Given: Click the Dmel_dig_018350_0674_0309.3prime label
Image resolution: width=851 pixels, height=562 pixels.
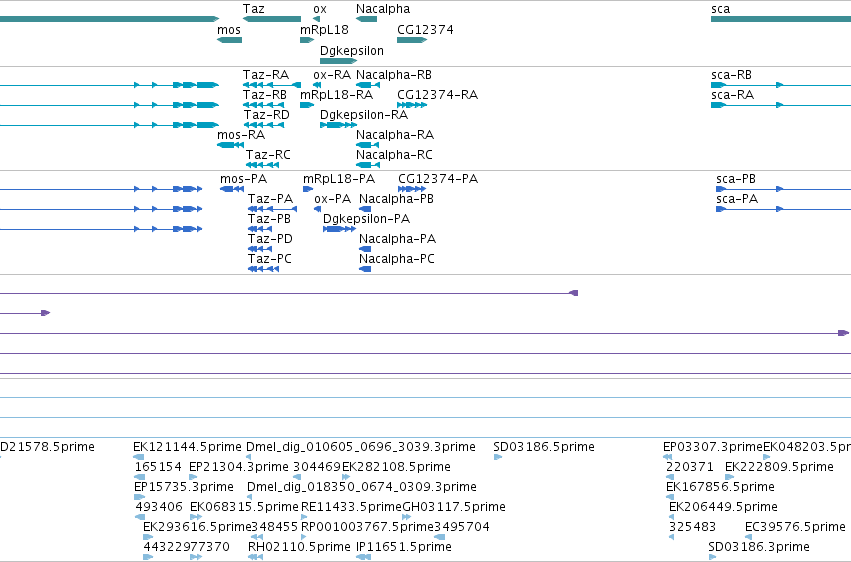Looking at the screenshot, I should click(x=362, y=487).
